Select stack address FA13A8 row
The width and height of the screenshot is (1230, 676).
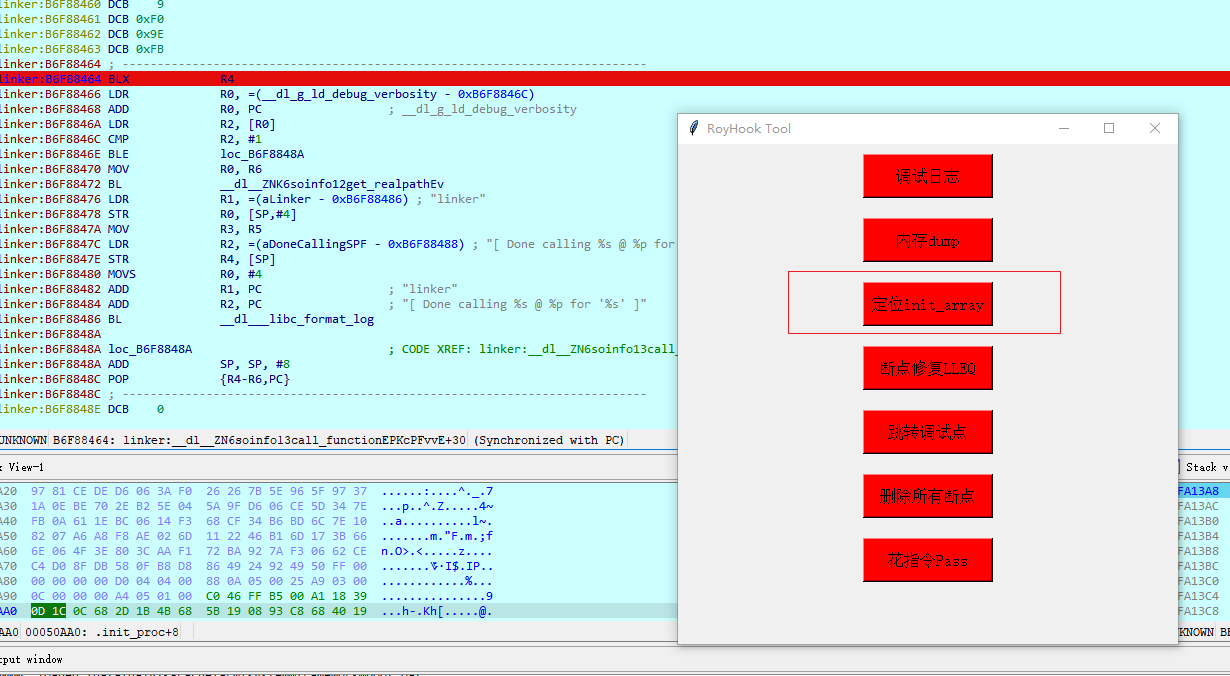click(x=1203, y=491)
